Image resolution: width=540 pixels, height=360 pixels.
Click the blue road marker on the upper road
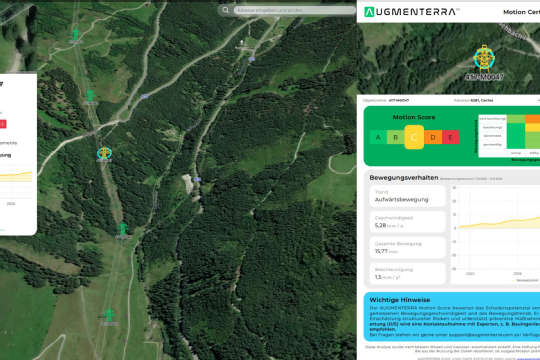[252, 59]
